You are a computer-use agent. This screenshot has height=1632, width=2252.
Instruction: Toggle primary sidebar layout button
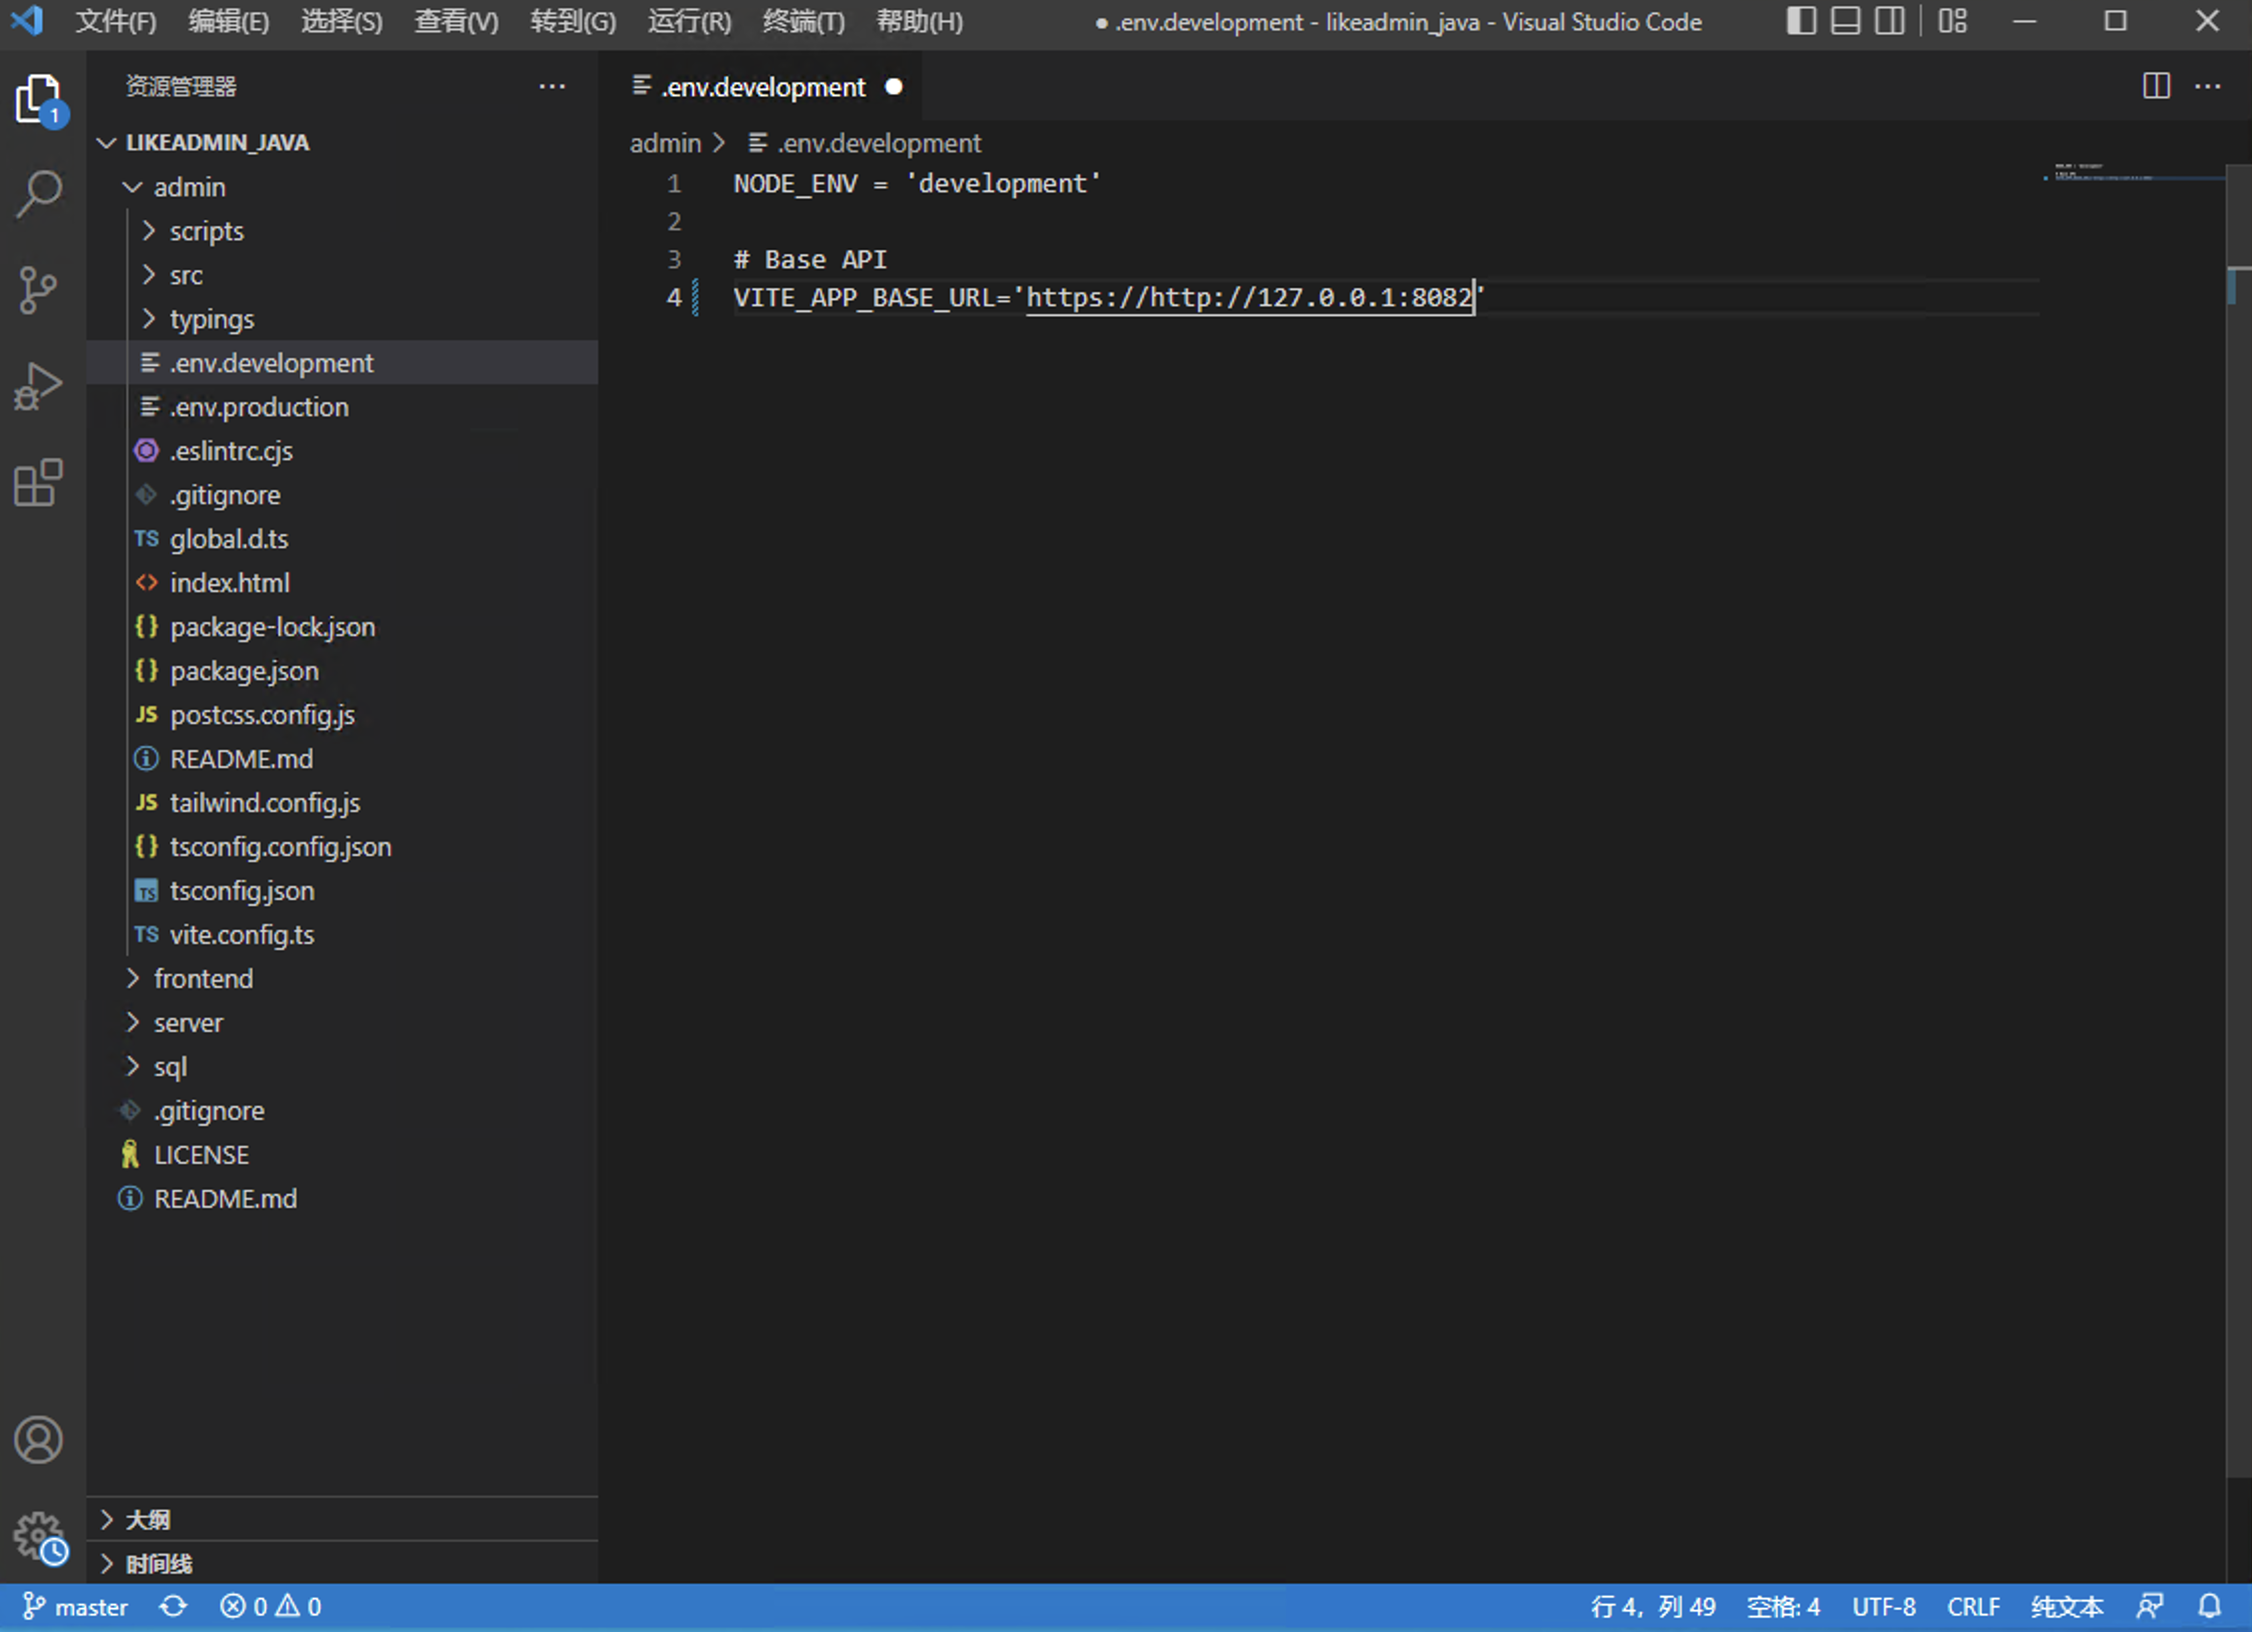point(1801,21)
